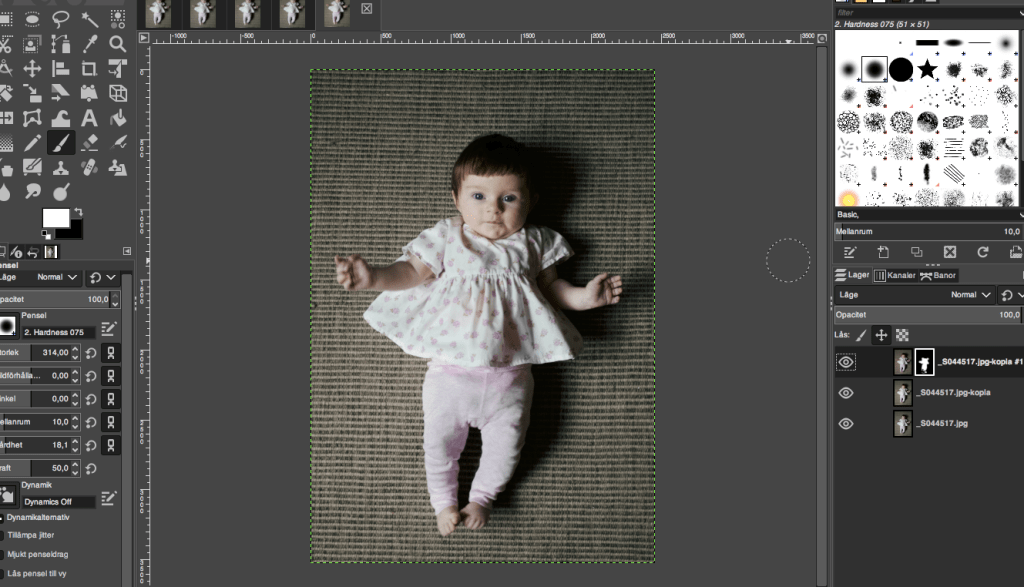Viewport: 1024px width, 587px height.
Task: Hide the _S044517.jpg-kopia #1 layer
Action: coord(846,363)
